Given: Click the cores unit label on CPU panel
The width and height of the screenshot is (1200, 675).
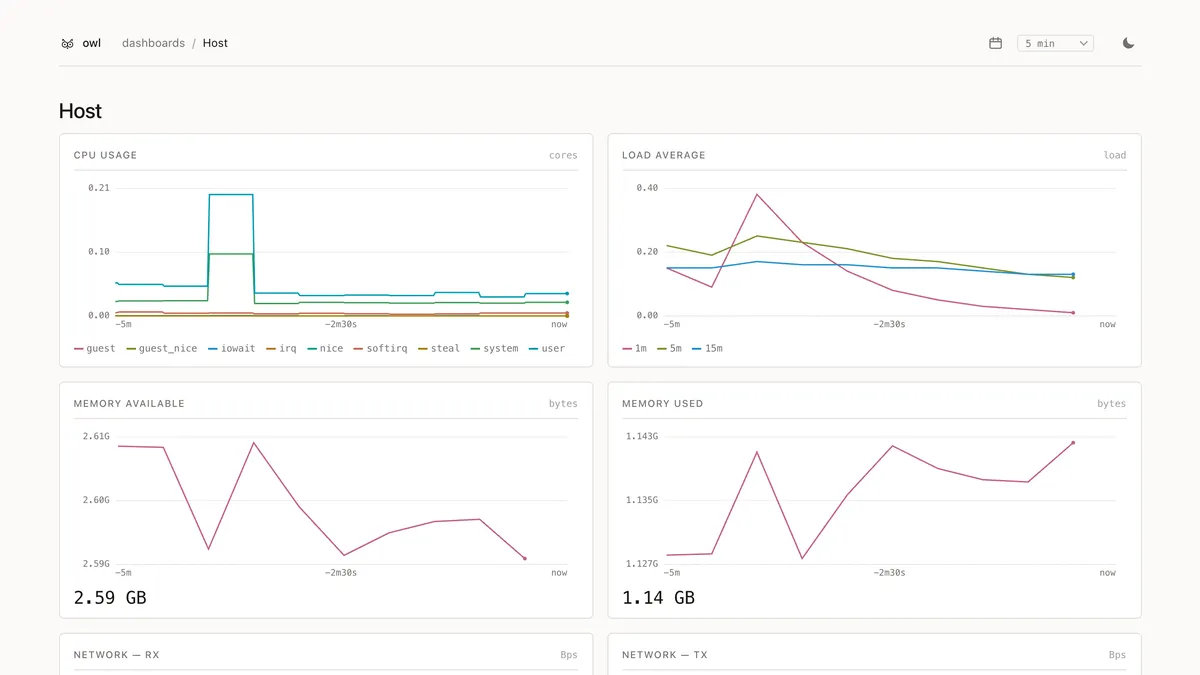Looking at the screenshot, I should 563,155.
